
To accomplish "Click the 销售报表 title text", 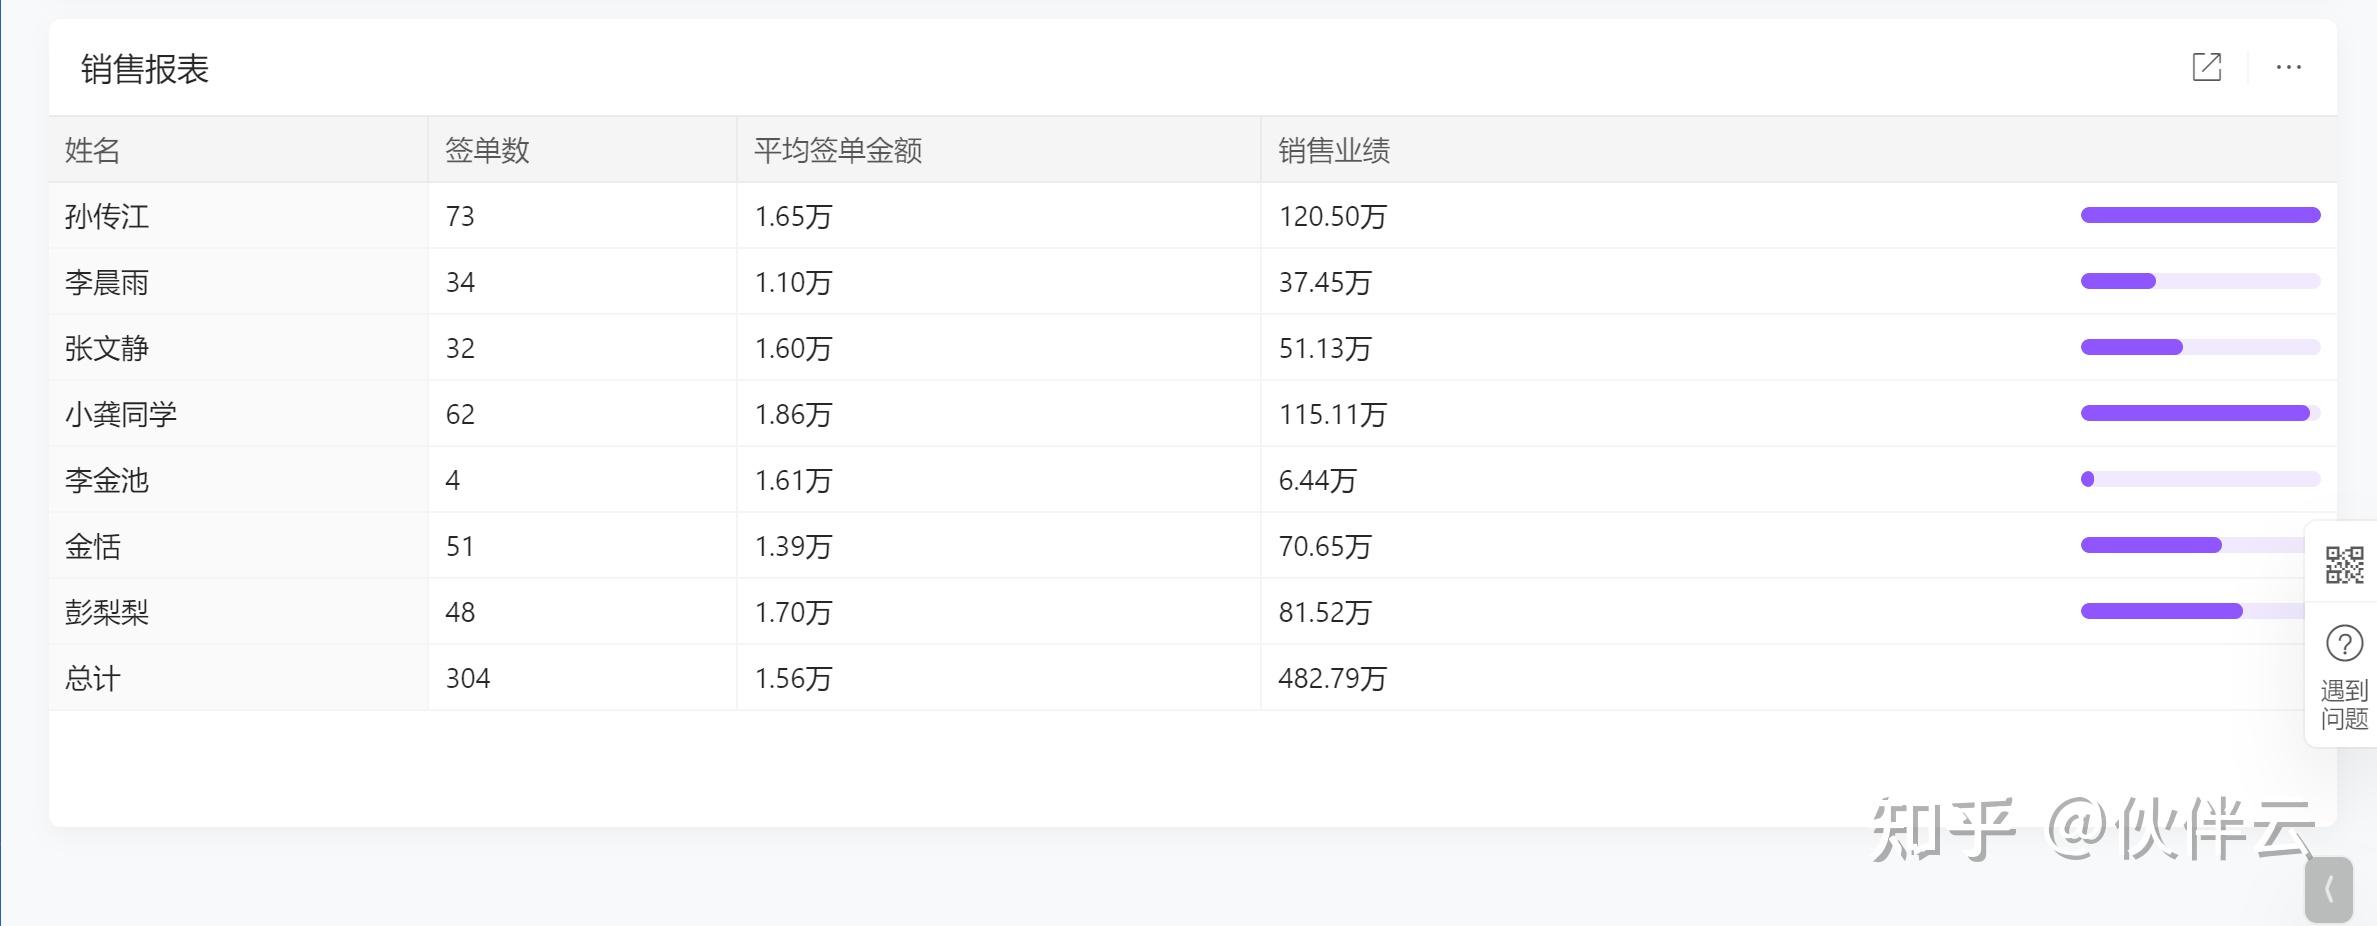I will point(145,69).
